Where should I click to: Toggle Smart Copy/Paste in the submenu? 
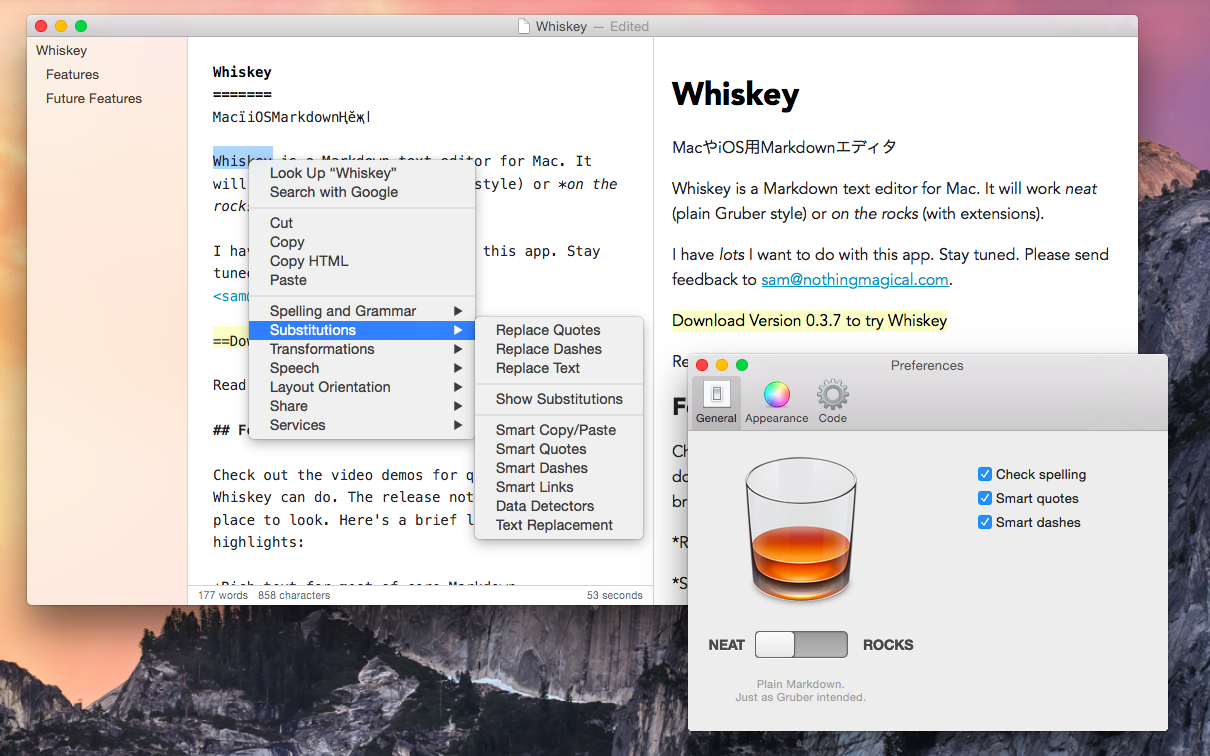[x=559, y=430]
